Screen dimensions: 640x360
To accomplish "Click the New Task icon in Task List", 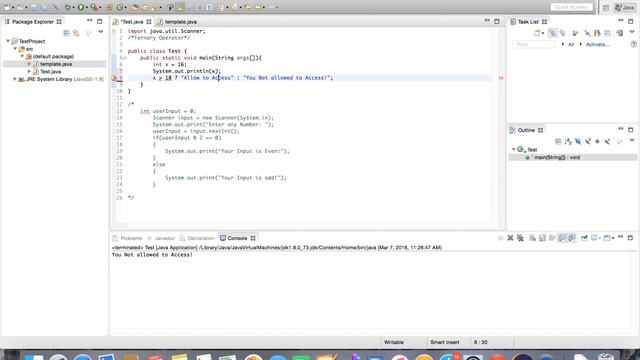I will pyautogui.click(x=537, y=33).
